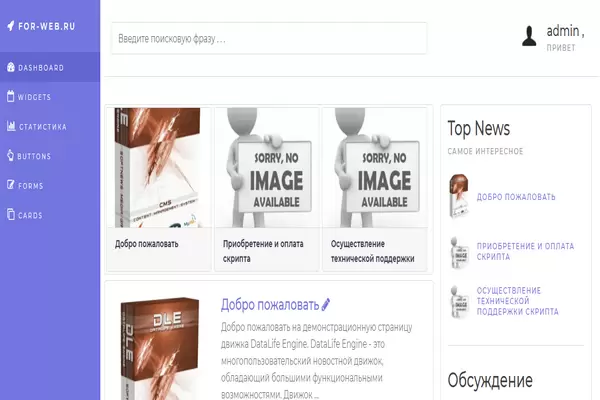
Task: Open 'Добро пожаловать' link in Top News
Action: pyautogui.click(x=516, y=197)
